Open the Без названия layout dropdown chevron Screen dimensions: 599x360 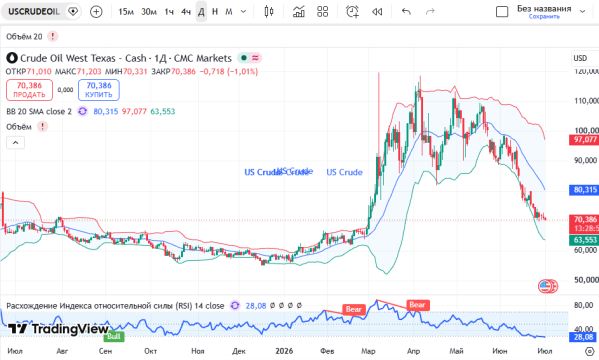[x=583, y=11]
